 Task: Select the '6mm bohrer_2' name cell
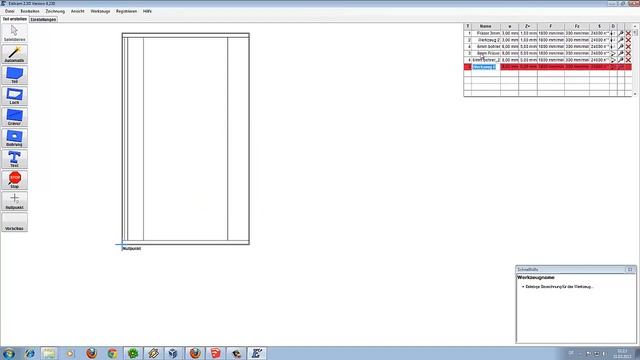[x=486, y=60]
